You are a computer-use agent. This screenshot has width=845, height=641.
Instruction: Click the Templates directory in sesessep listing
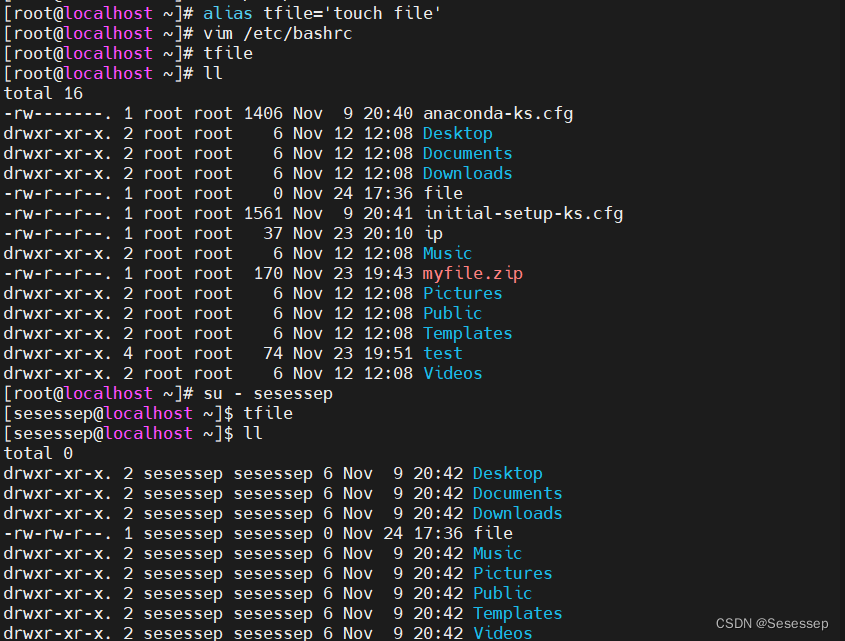(x=517, y=613)
